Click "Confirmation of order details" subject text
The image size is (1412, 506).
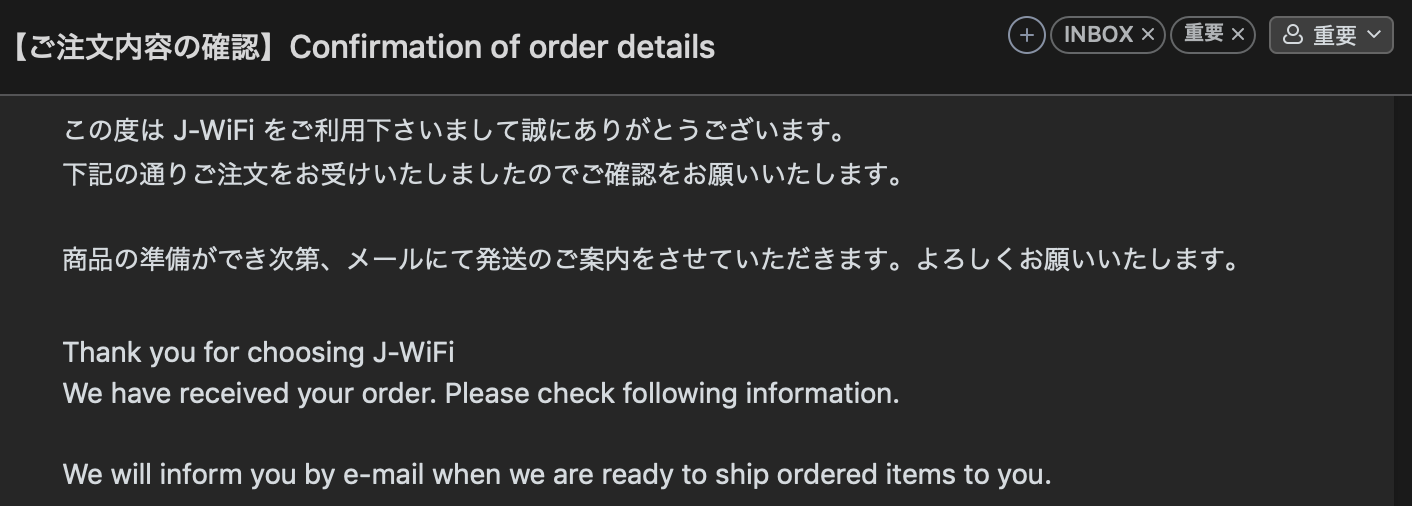pyautogui.click(x=502, y=47)
